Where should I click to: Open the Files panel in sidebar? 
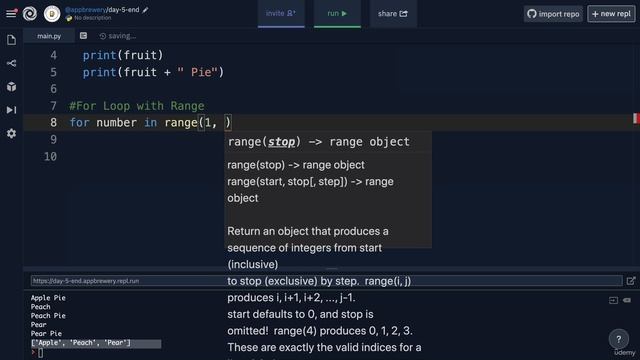(11, 40)
